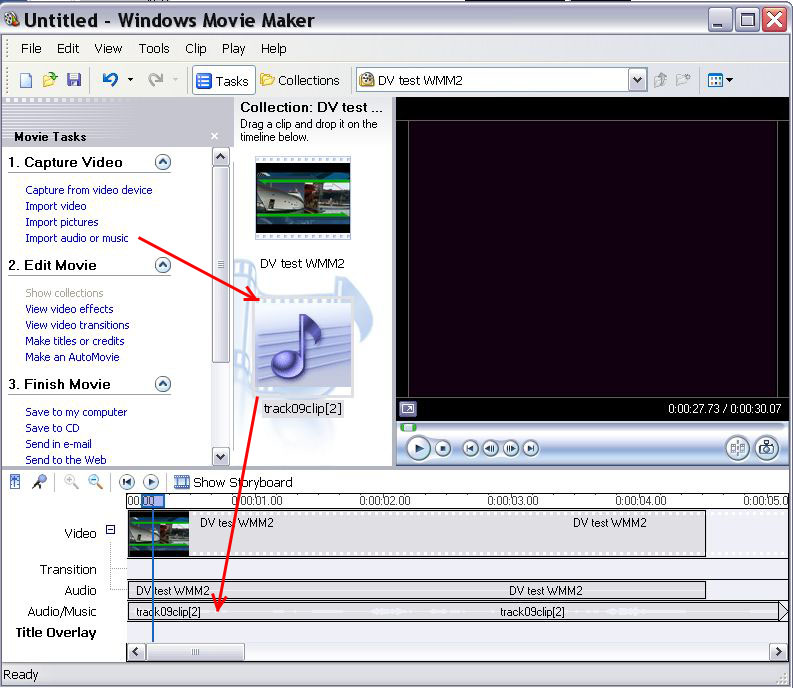The width and height of the screenshot is (793, 688).
Task: Click the monitor Play button
Action: tap(418, 449)
